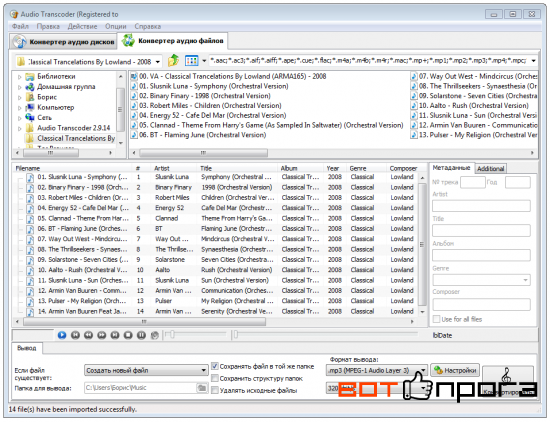Screen dimensions: 550x422
Task: Select the playlist icon of 00. VA file
Action: [134, 76]
